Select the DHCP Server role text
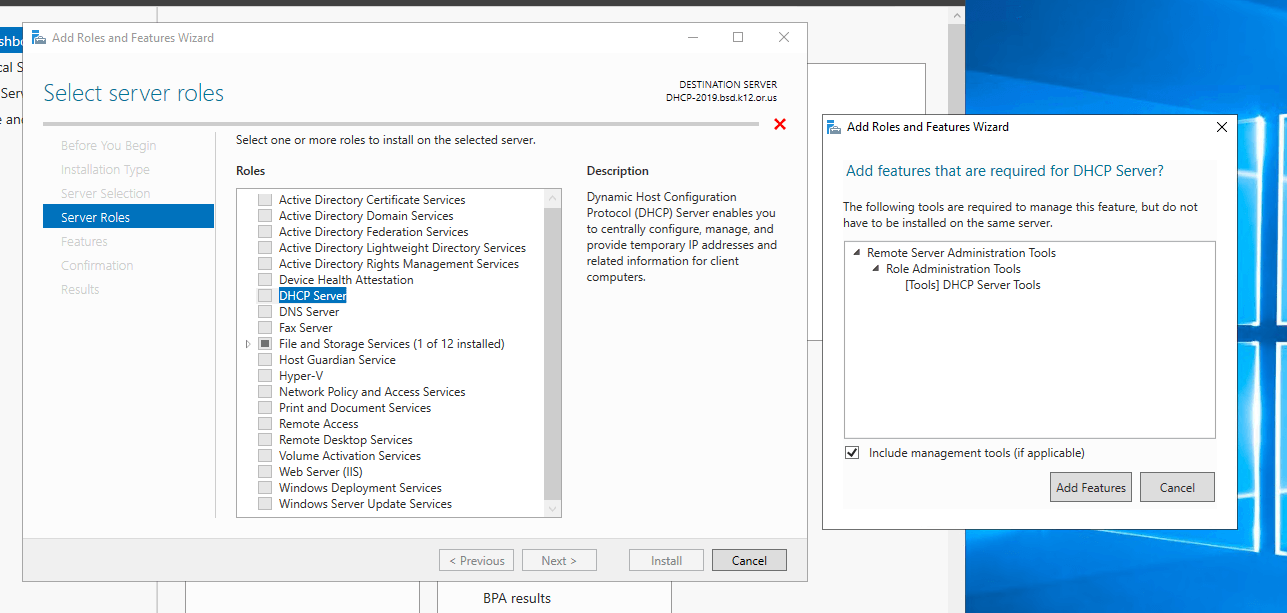1287x613 pixels. [312, 296]
